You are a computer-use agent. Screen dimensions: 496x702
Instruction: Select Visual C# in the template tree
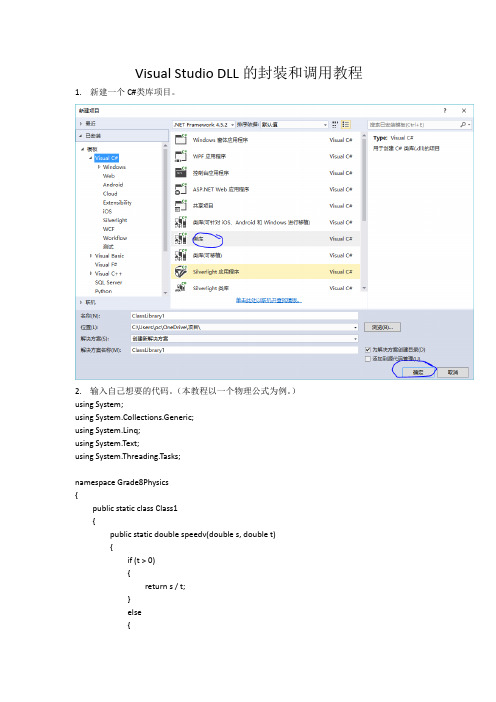point(107,158)
